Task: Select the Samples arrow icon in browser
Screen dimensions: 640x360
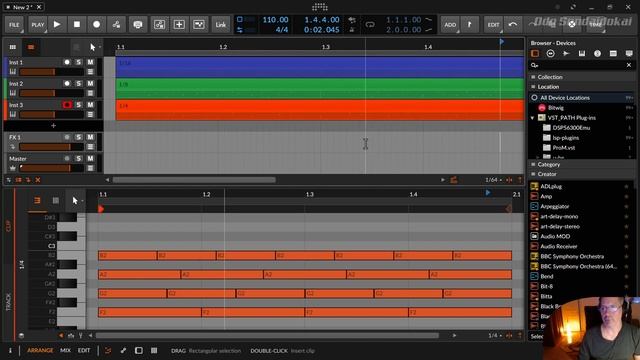Action: pyautogui.click(x=566, y=53)
